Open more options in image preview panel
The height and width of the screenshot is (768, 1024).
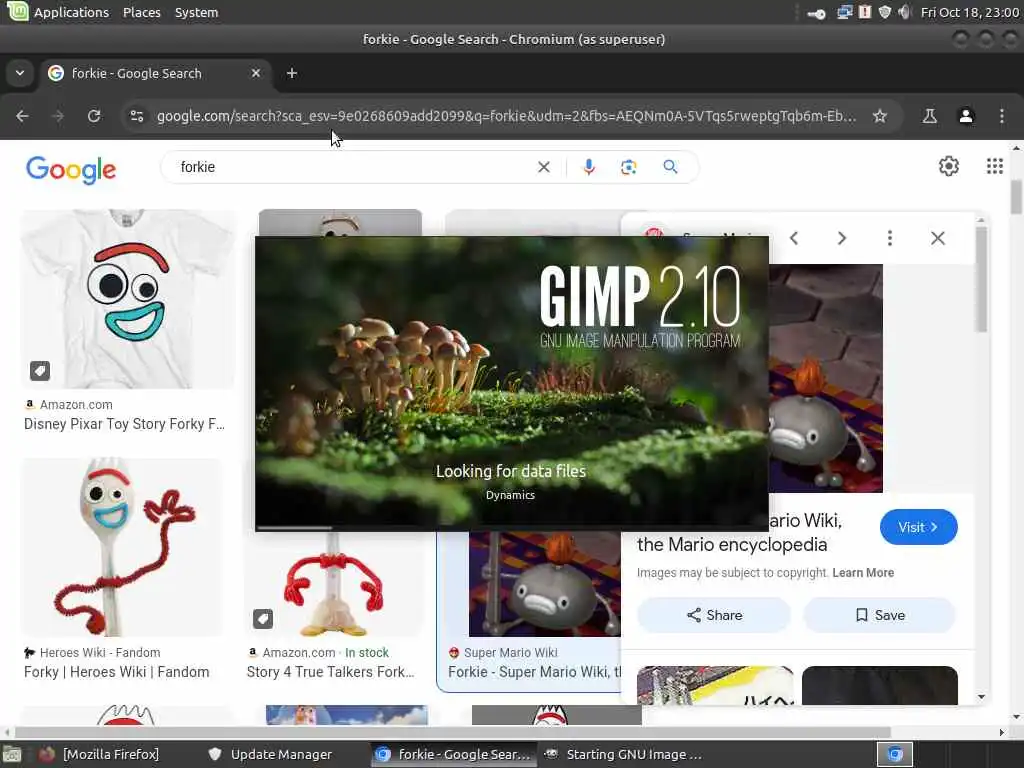pos(889,238)
